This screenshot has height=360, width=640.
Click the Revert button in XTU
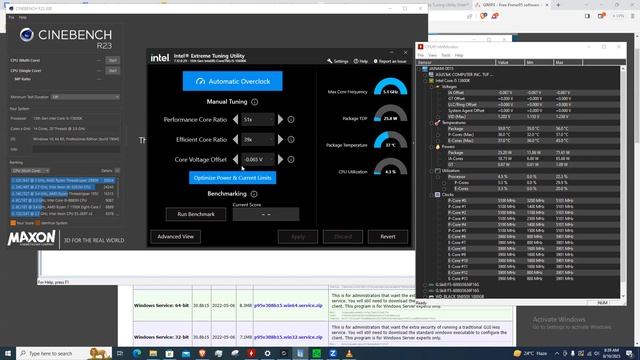click(x=388, y=236)
